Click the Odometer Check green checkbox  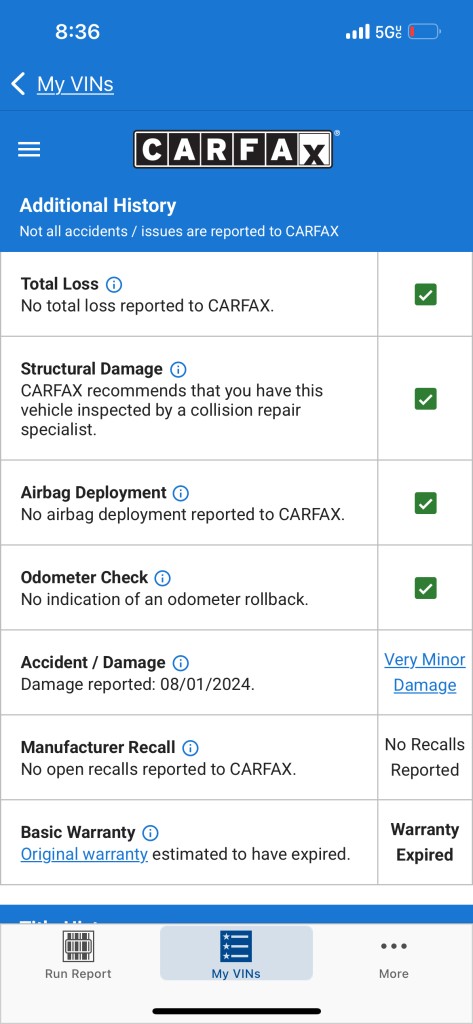[425, 588]
